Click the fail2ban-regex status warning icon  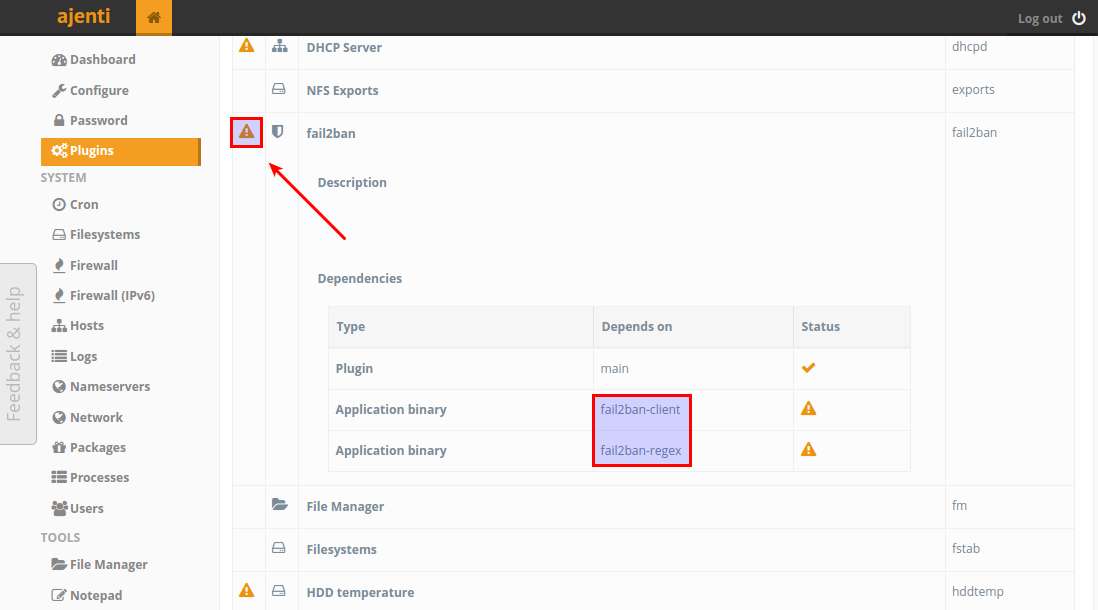(x=808, y=450)
